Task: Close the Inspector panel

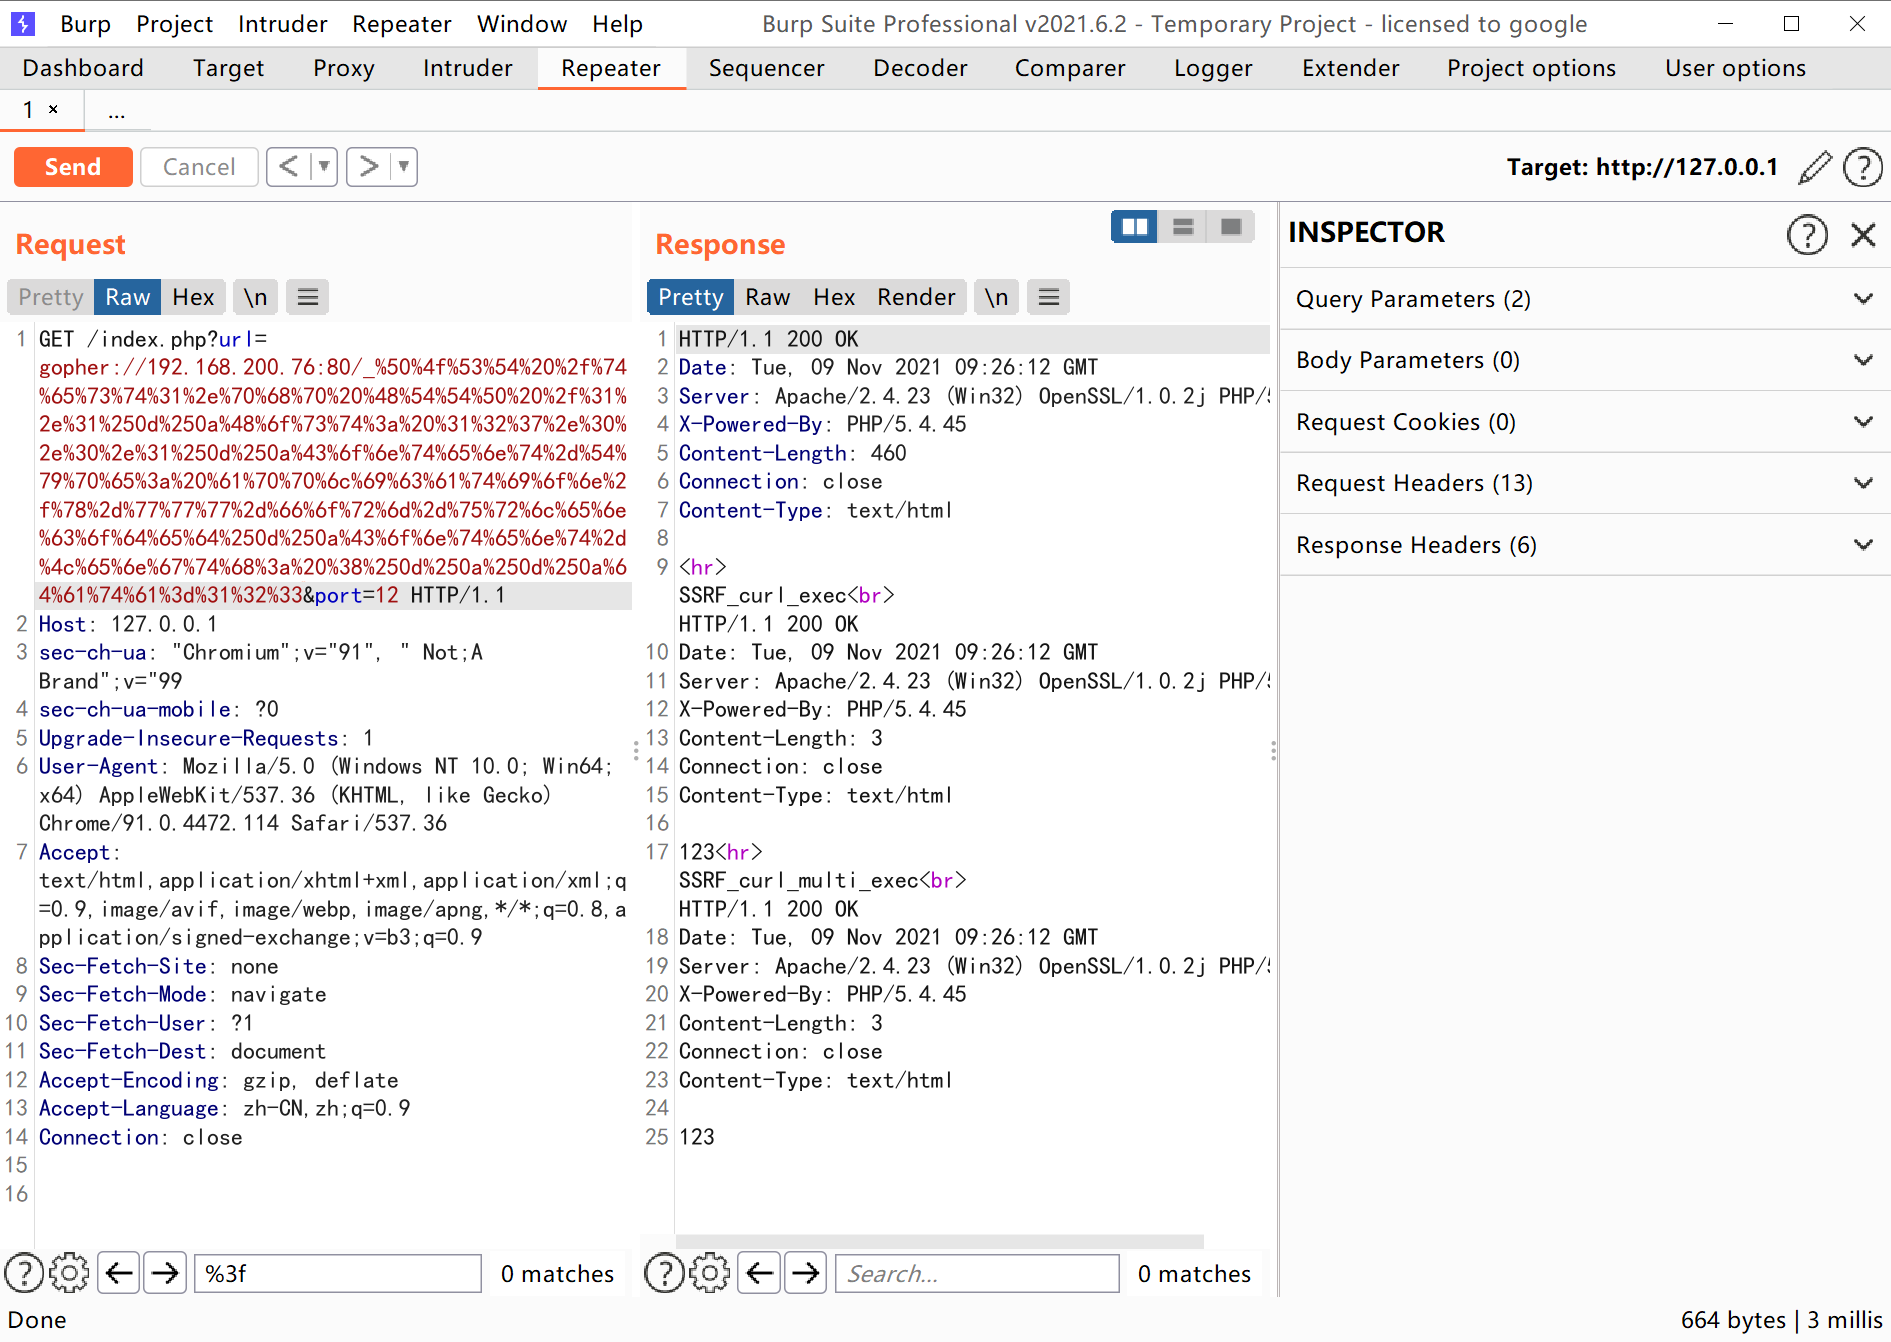Action: 1863,235
